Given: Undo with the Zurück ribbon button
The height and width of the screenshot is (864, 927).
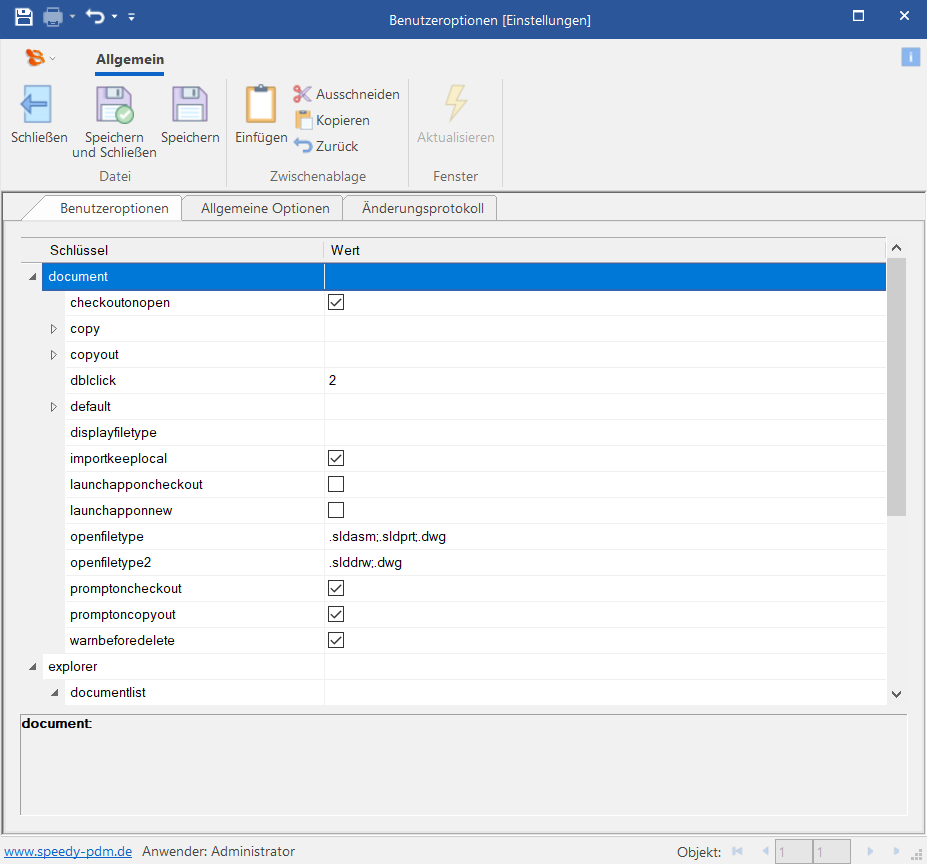Looking at the screenshot, I should 303,146.
